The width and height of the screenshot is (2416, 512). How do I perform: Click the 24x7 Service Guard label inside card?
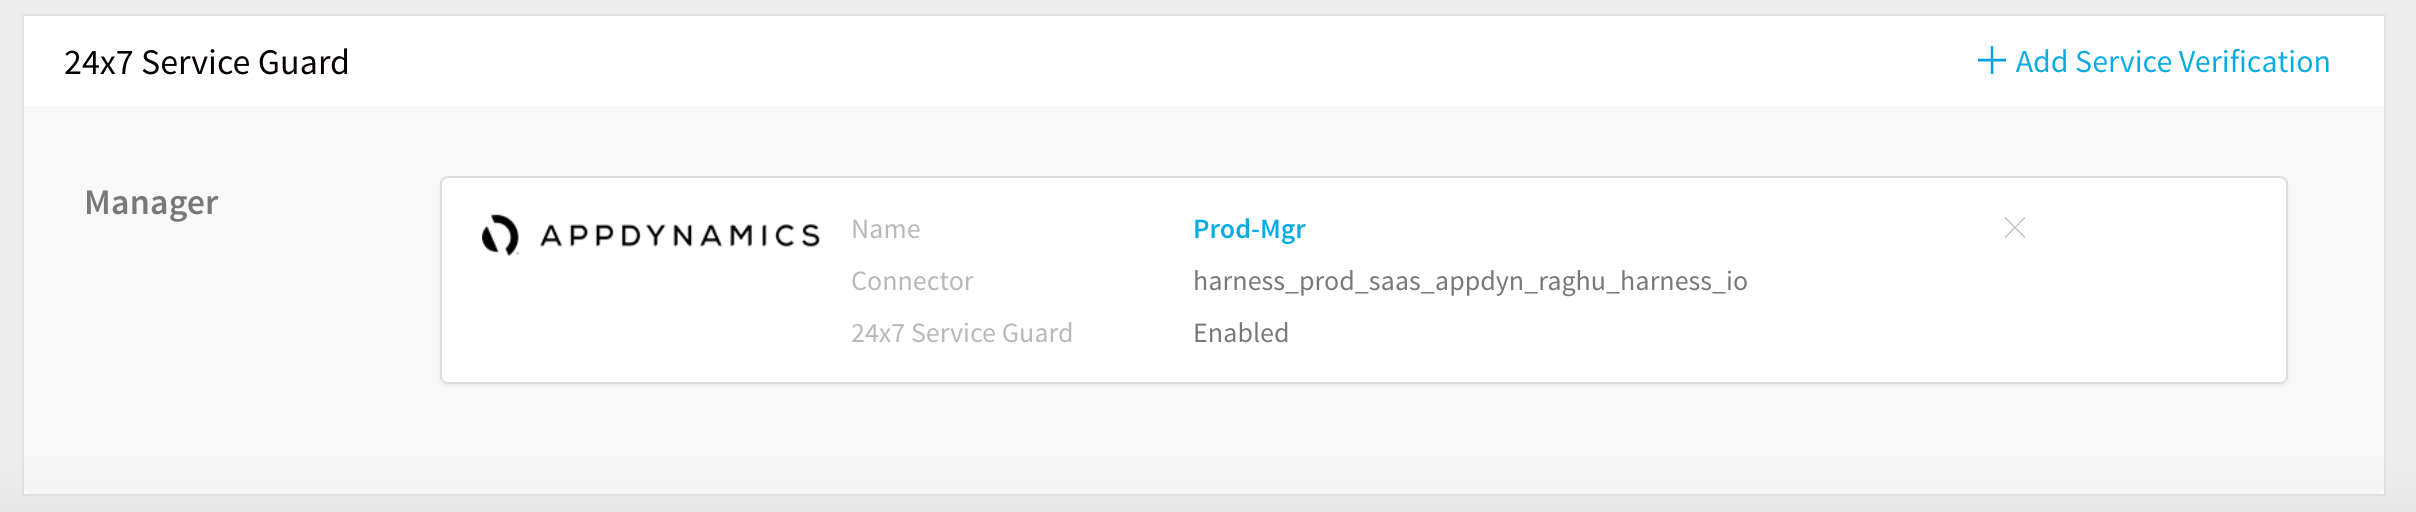click(x=961, y=333)
